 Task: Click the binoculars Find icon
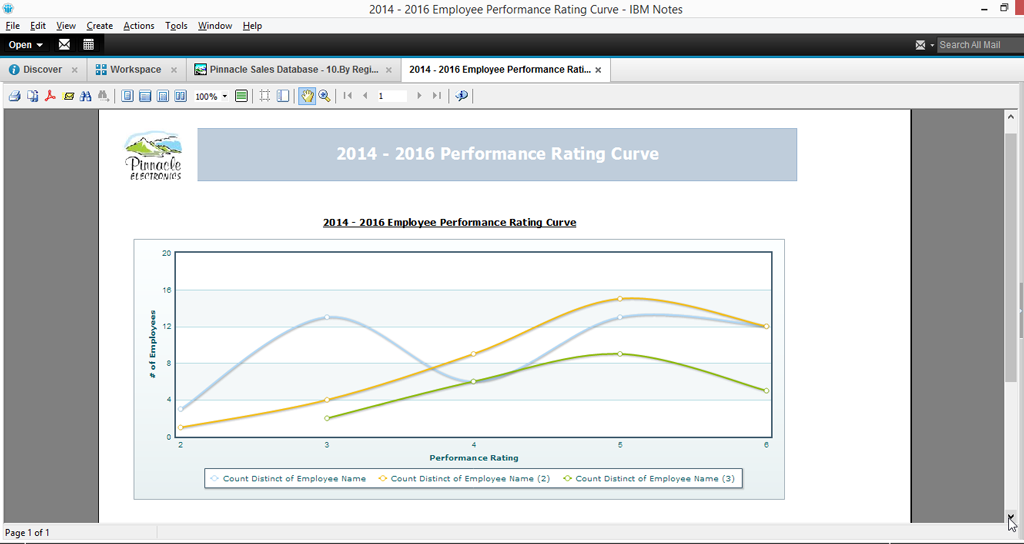[x=86, y=96]
